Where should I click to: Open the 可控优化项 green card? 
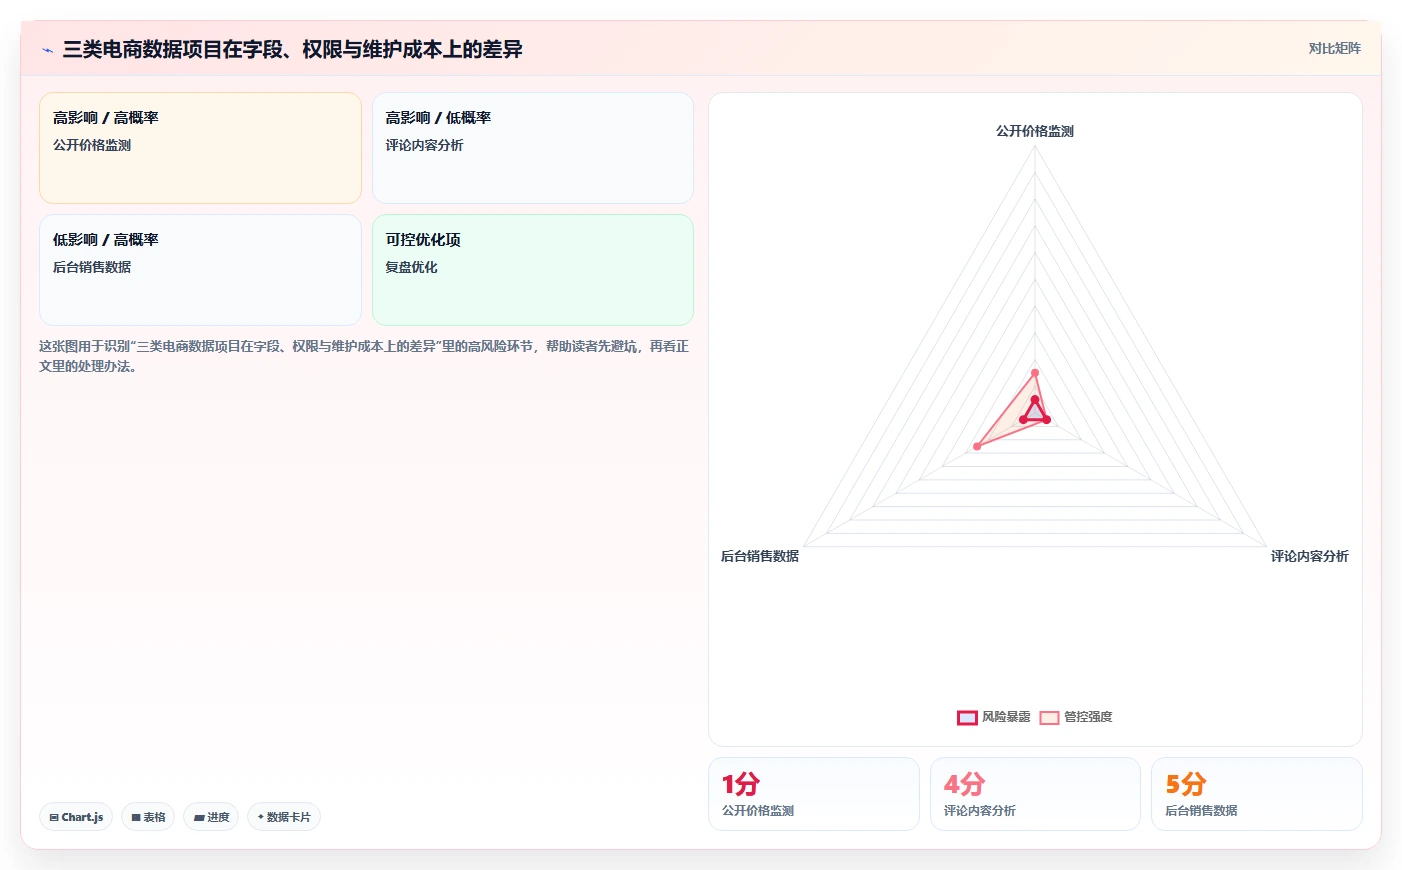pyautogui.click(x=533, y=270)
